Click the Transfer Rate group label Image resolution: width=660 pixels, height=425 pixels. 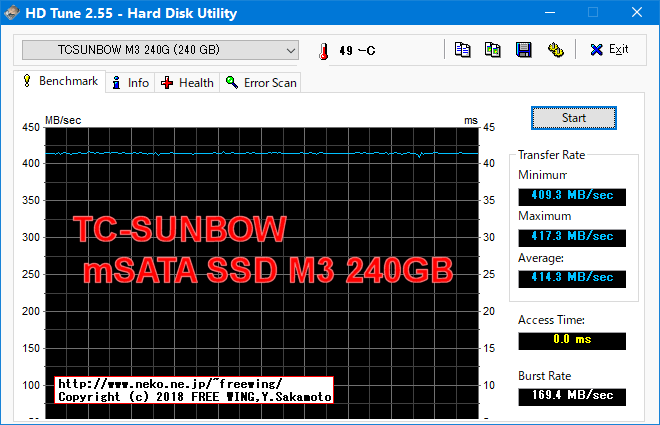551,155
